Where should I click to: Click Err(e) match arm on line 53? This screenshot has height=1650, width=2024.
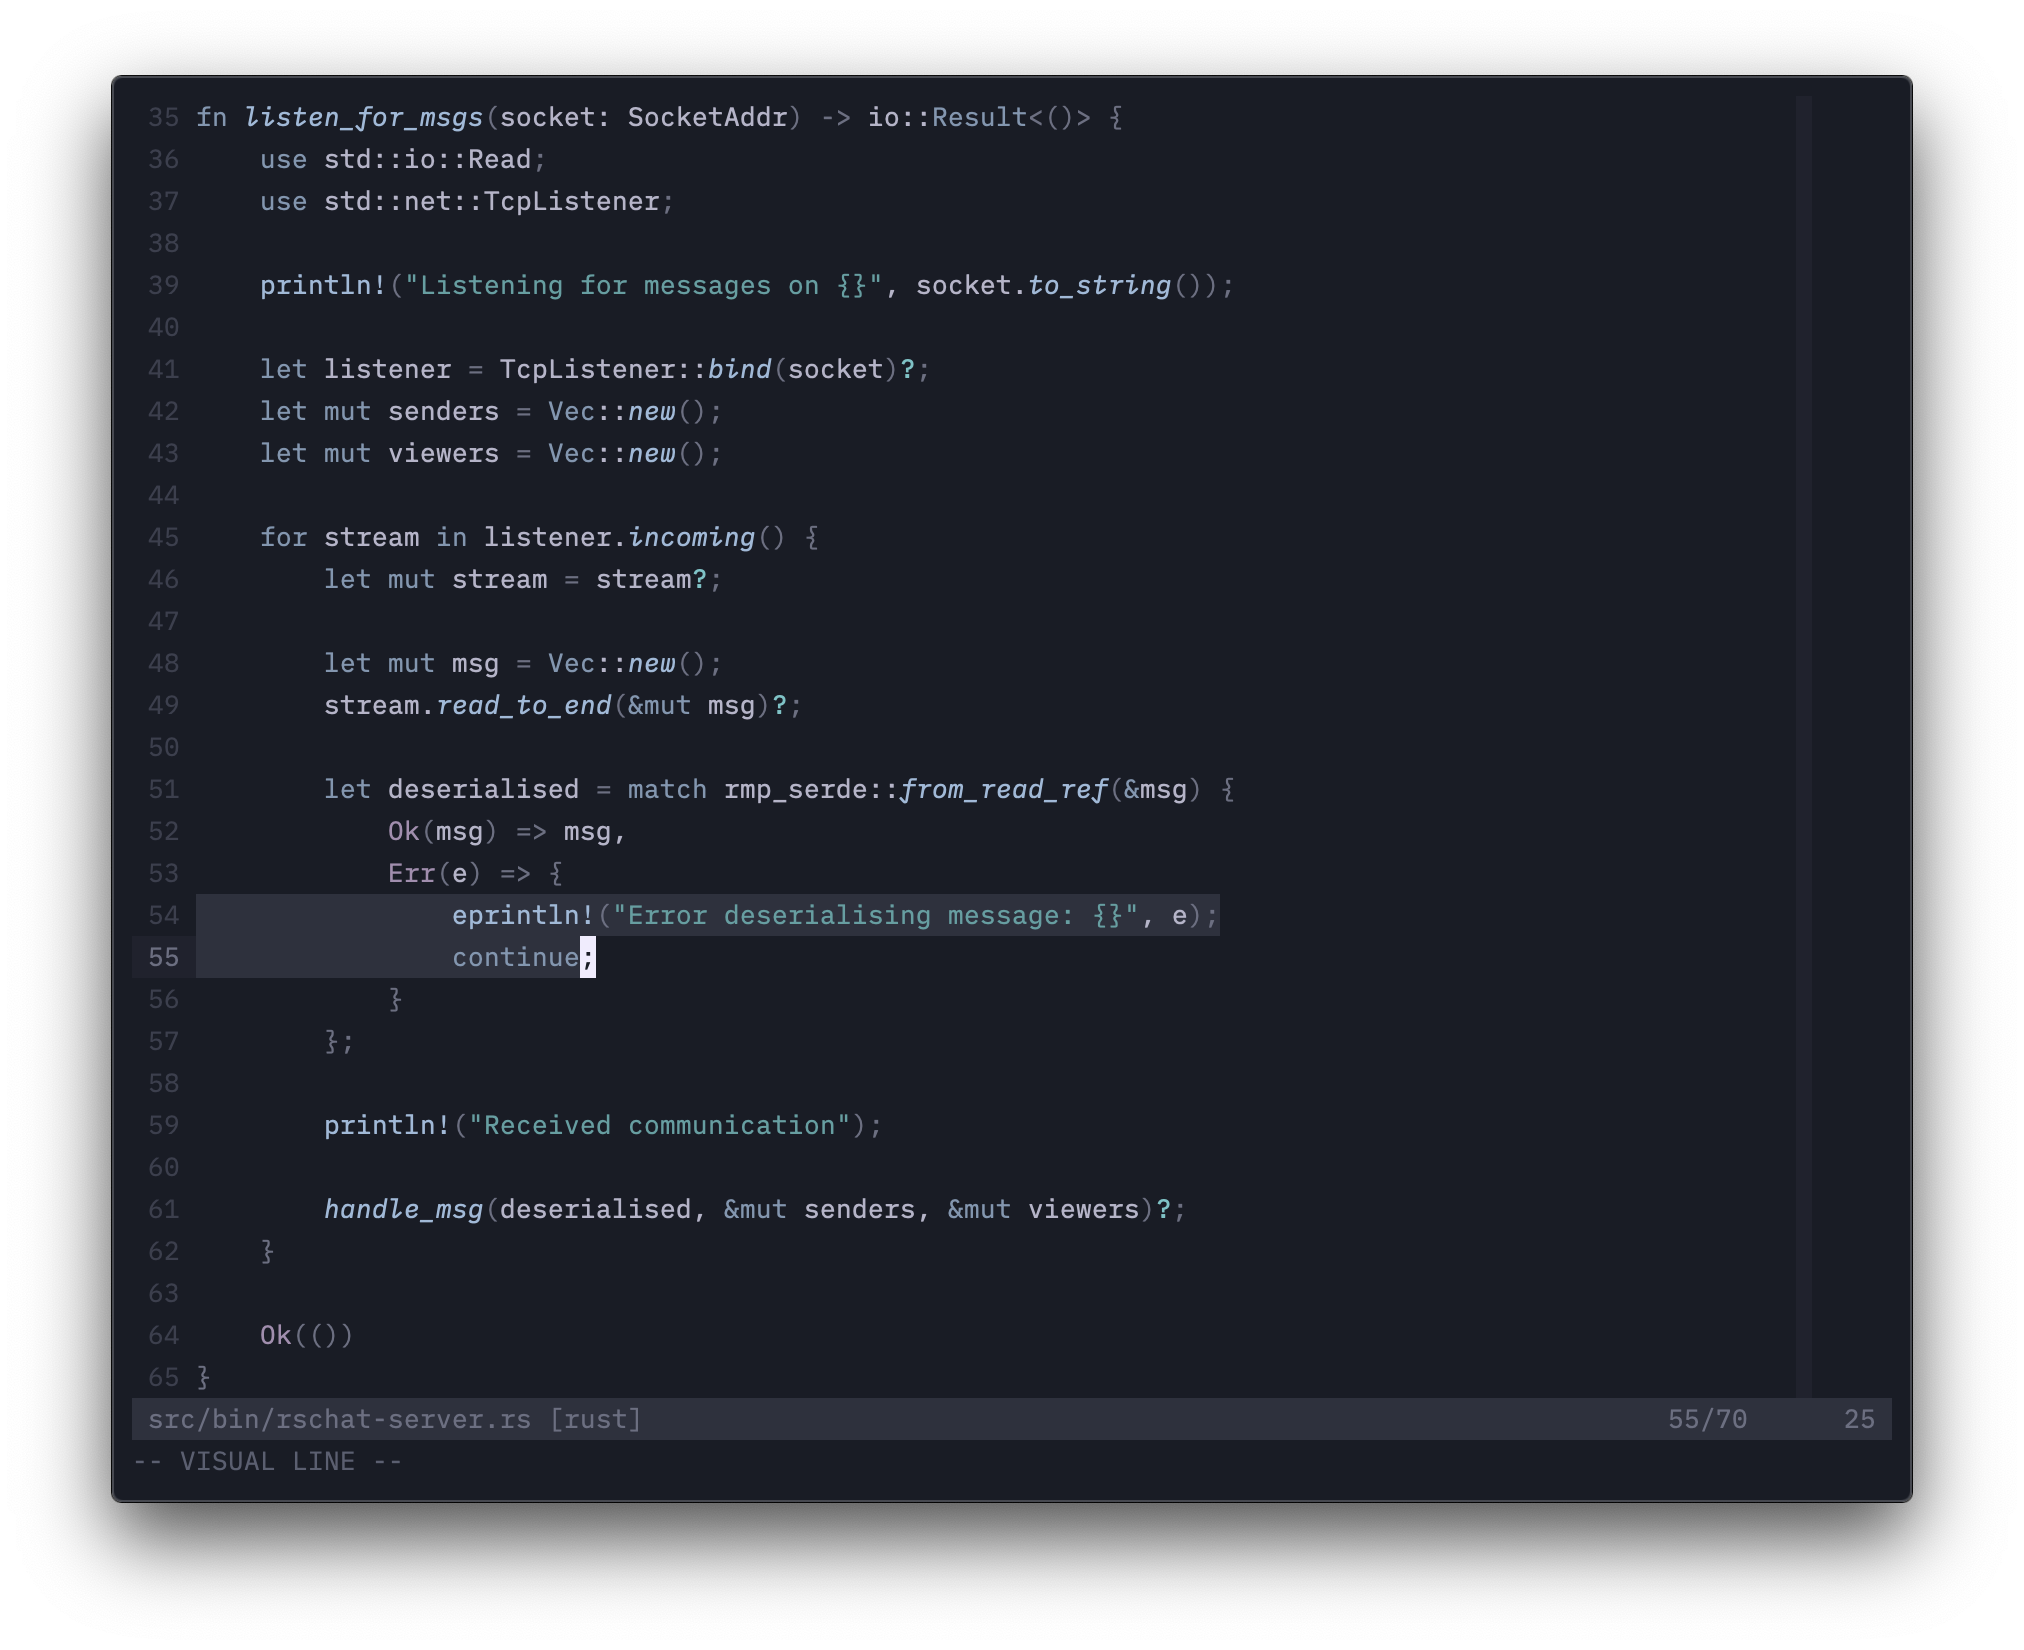[435, 874]
